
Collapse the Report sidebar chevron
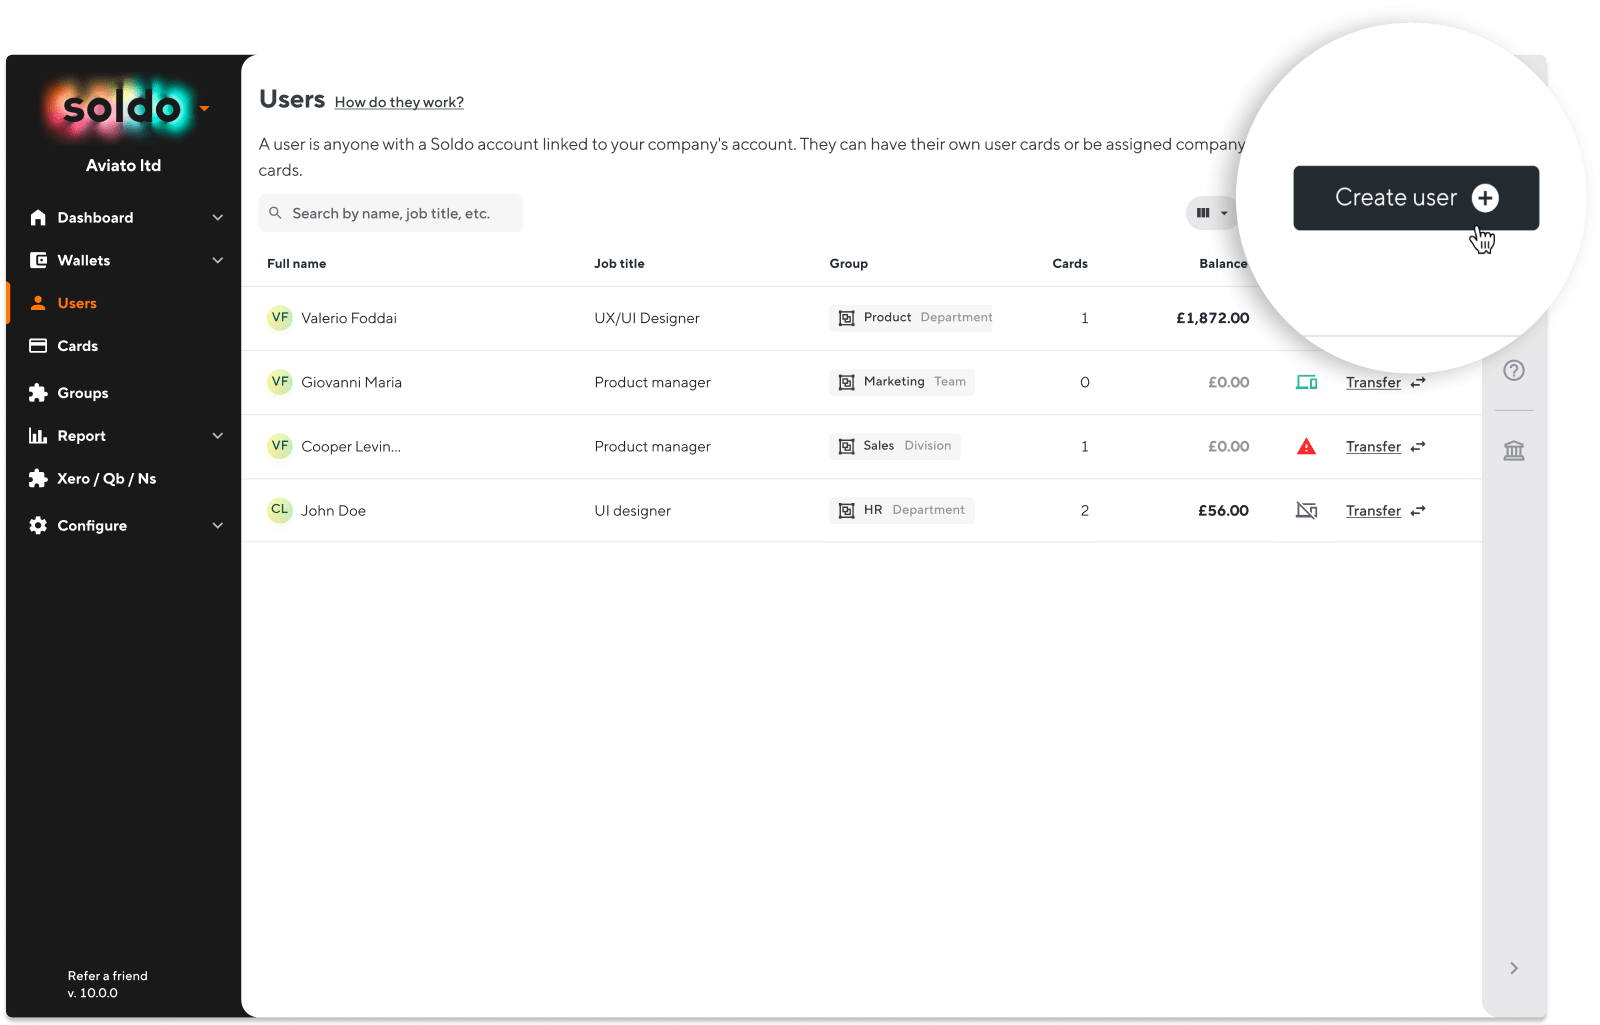pos(218,435)
